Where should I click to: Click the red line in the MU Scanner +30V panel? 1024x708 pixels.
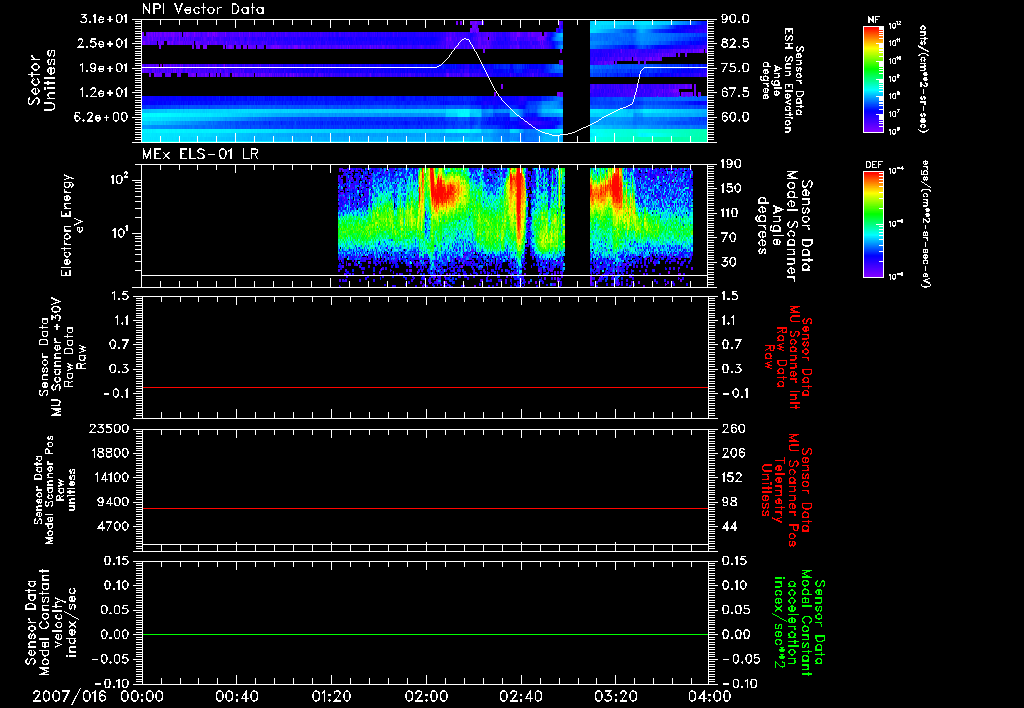424,387
